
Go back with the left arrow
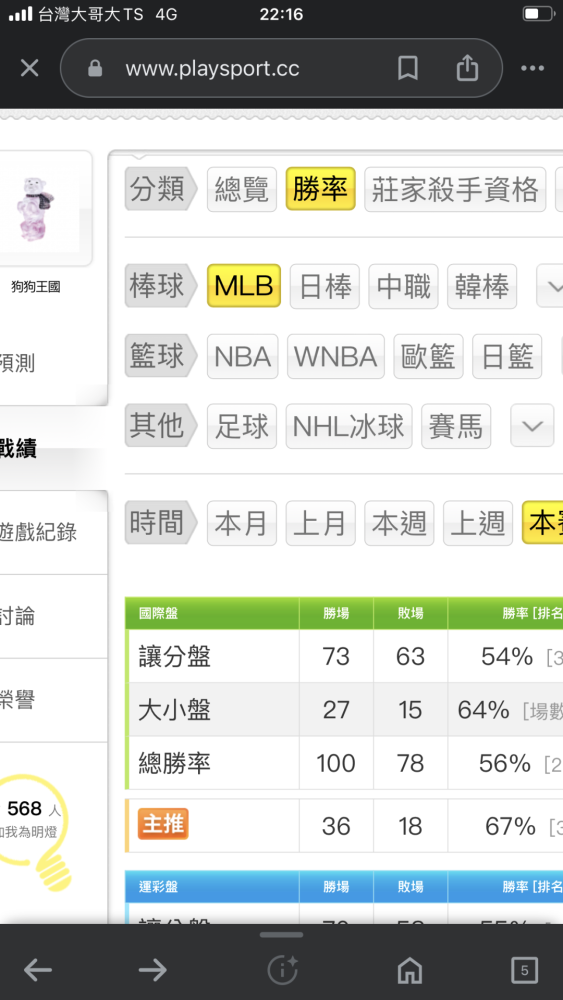(38, 970)
